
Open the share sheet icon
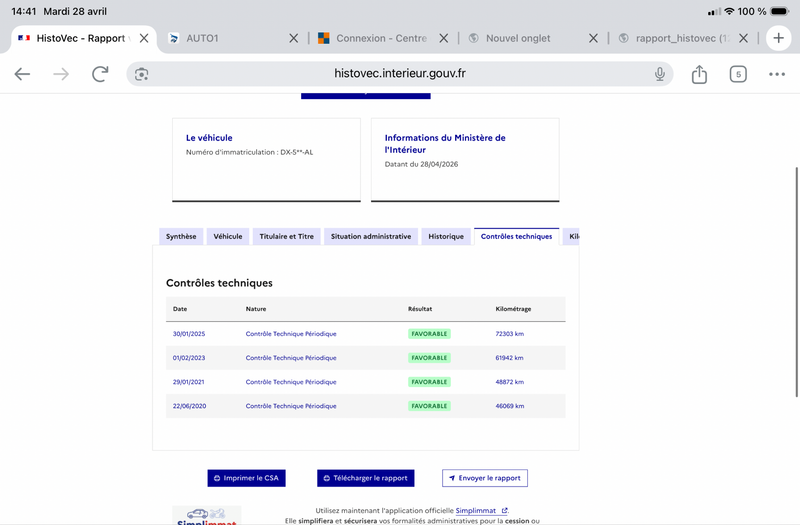click(699, 74)
